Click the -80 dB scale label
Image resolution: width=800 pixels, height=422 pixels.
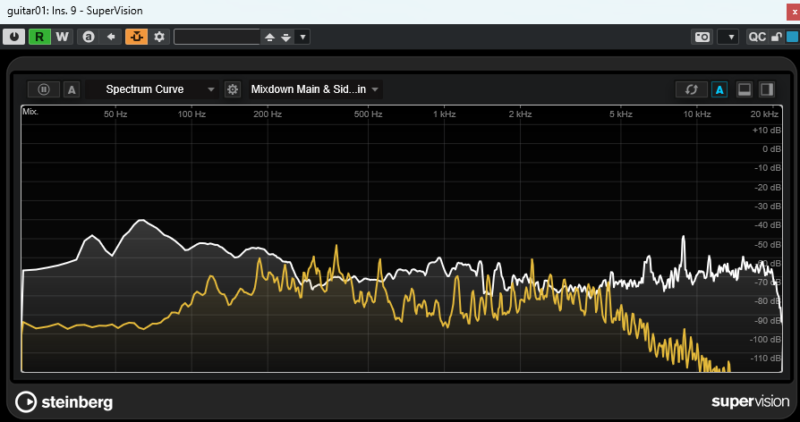pos(768,301)
